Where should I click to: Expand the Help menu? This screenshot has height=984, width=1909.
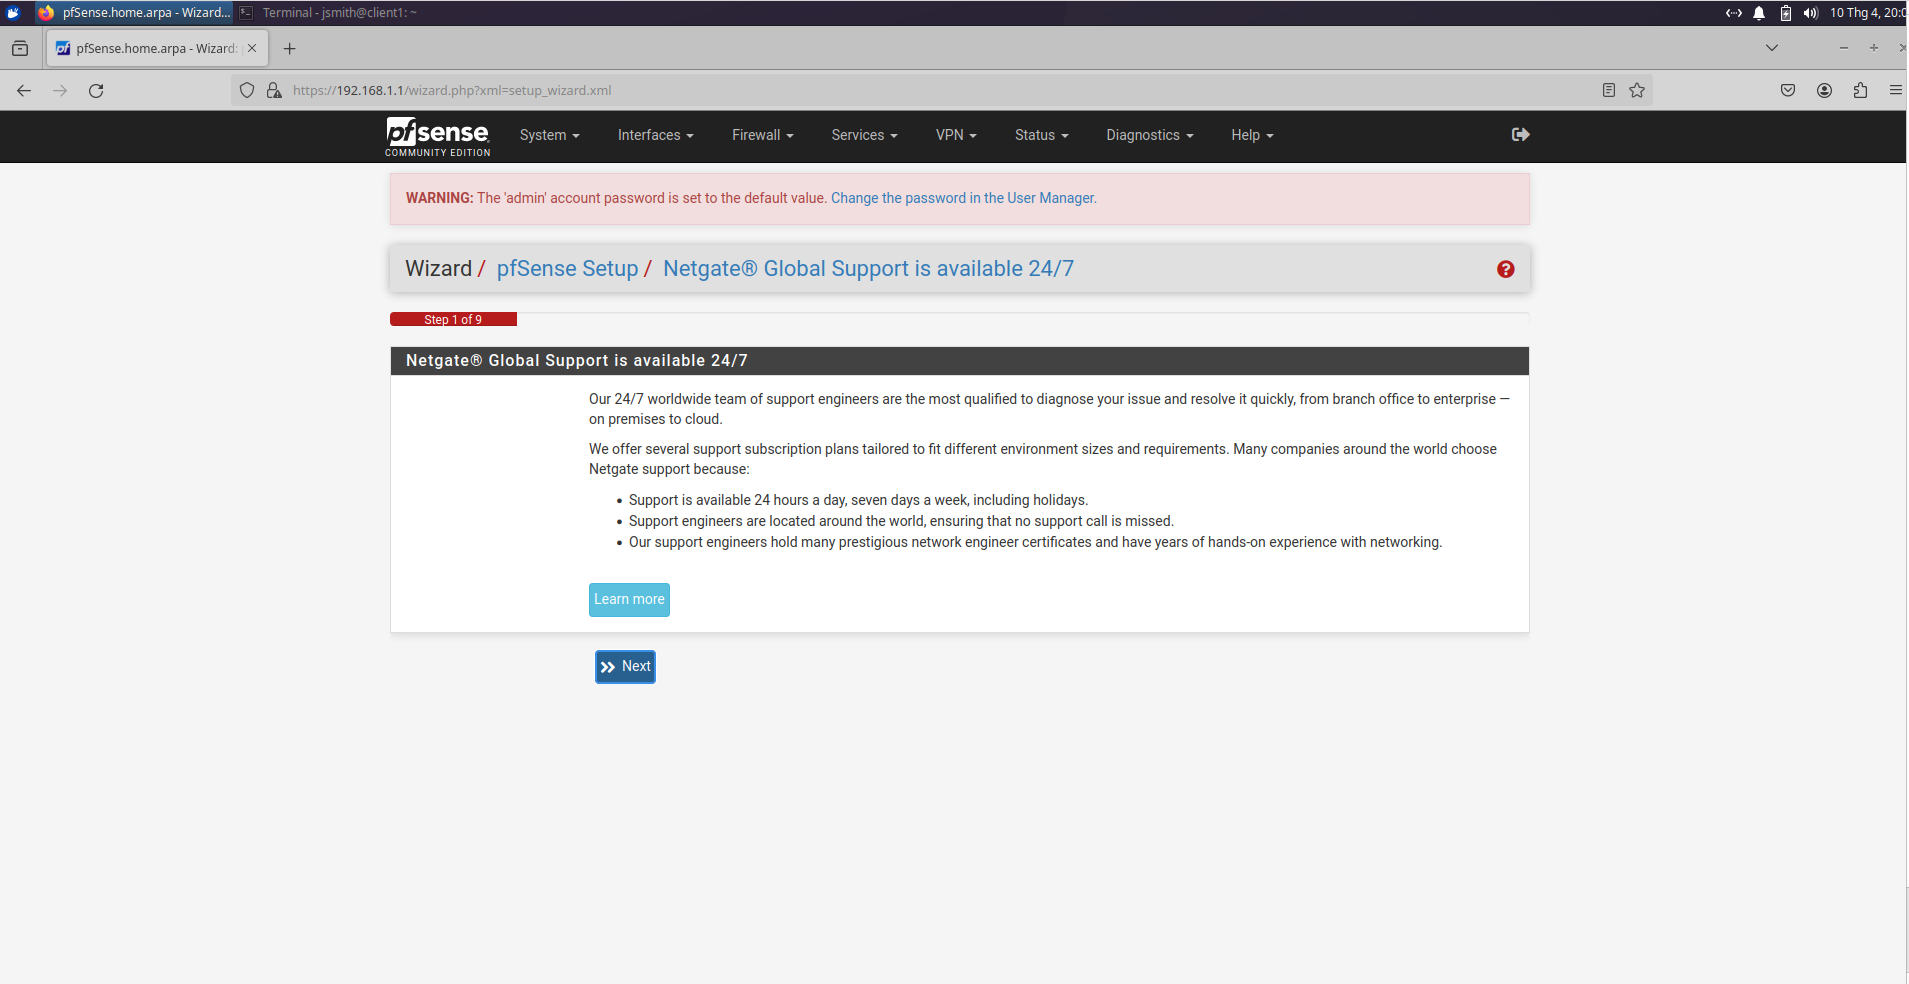(x=1252, y=135)
